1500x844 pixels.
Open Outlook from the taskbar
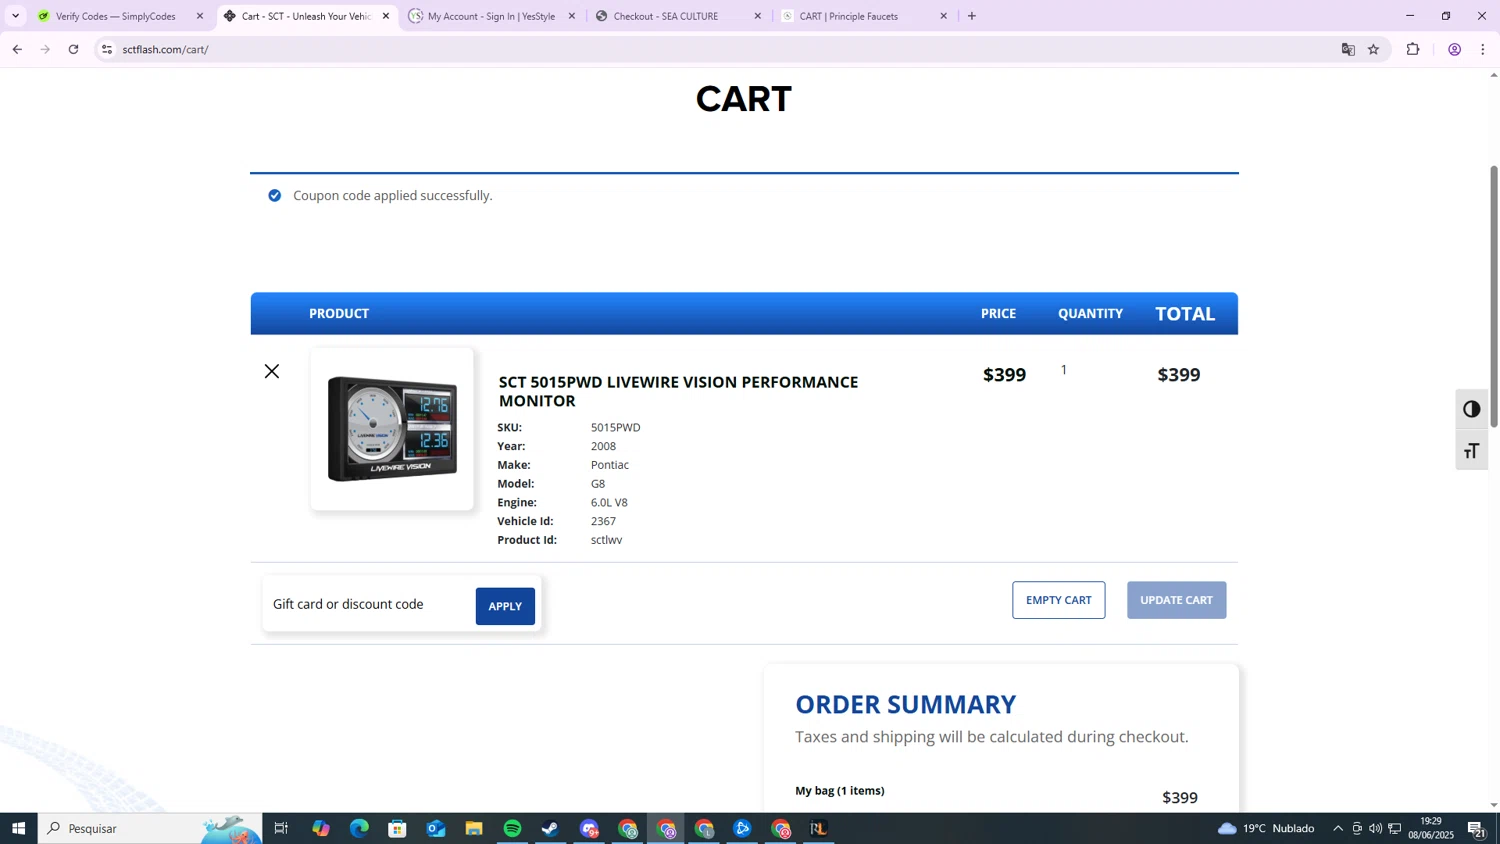tap(436, 828)
